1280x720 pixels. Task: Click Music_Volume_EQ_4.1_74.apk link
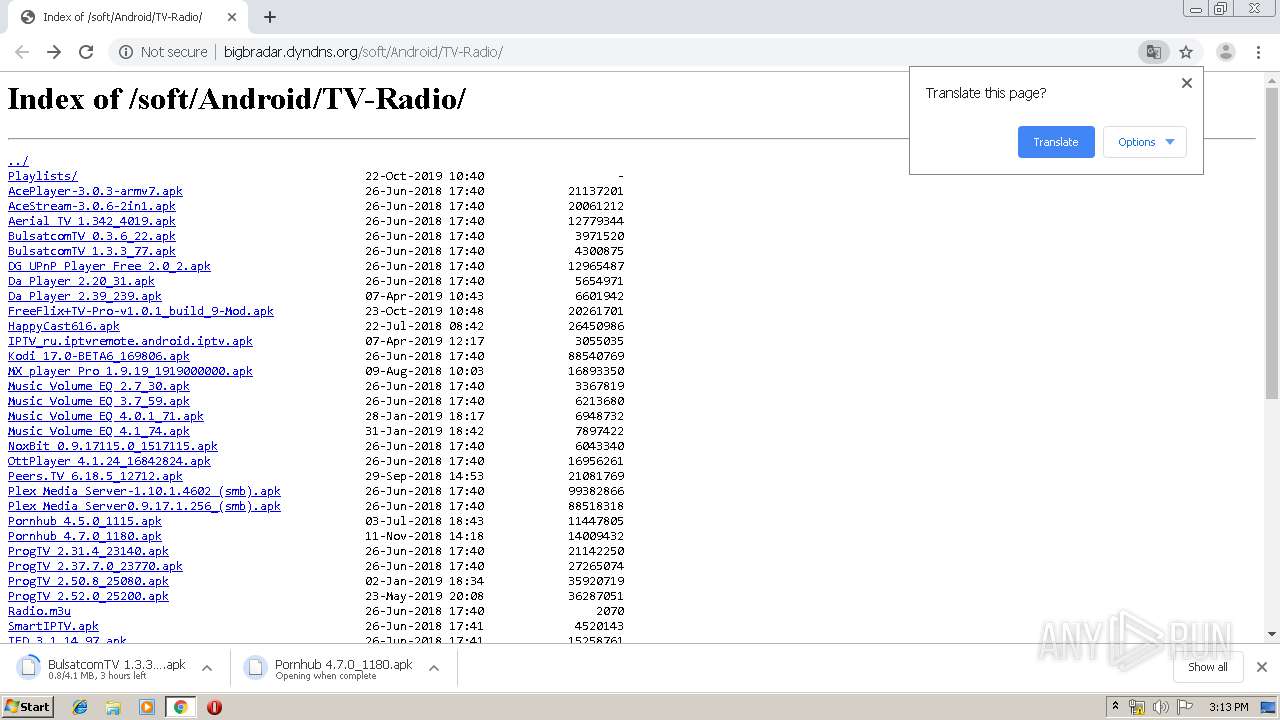pyautogui.click(x=99, y=431)
